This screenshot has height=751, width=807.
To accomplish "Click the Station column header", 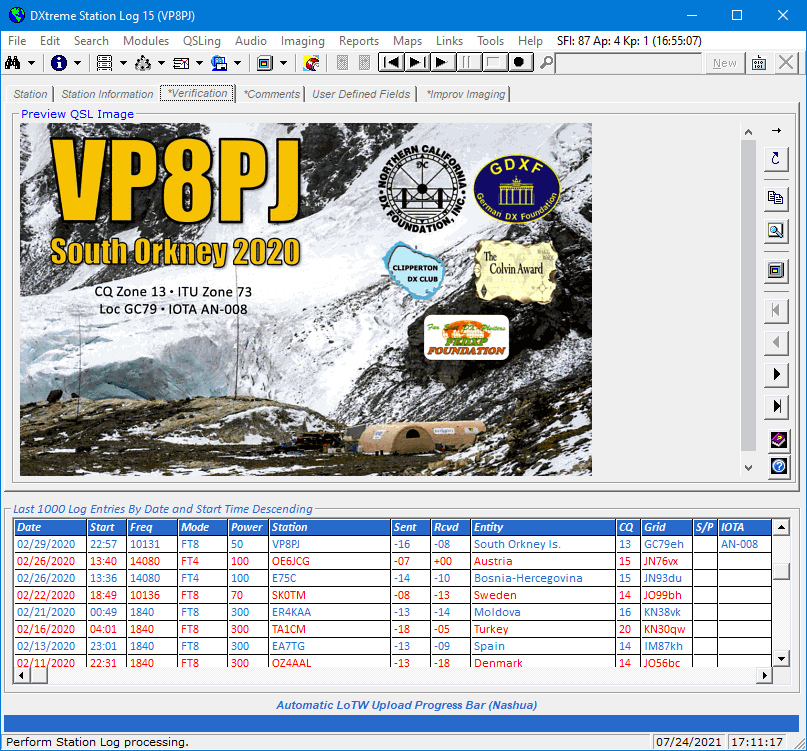I will tap(329, 527).
